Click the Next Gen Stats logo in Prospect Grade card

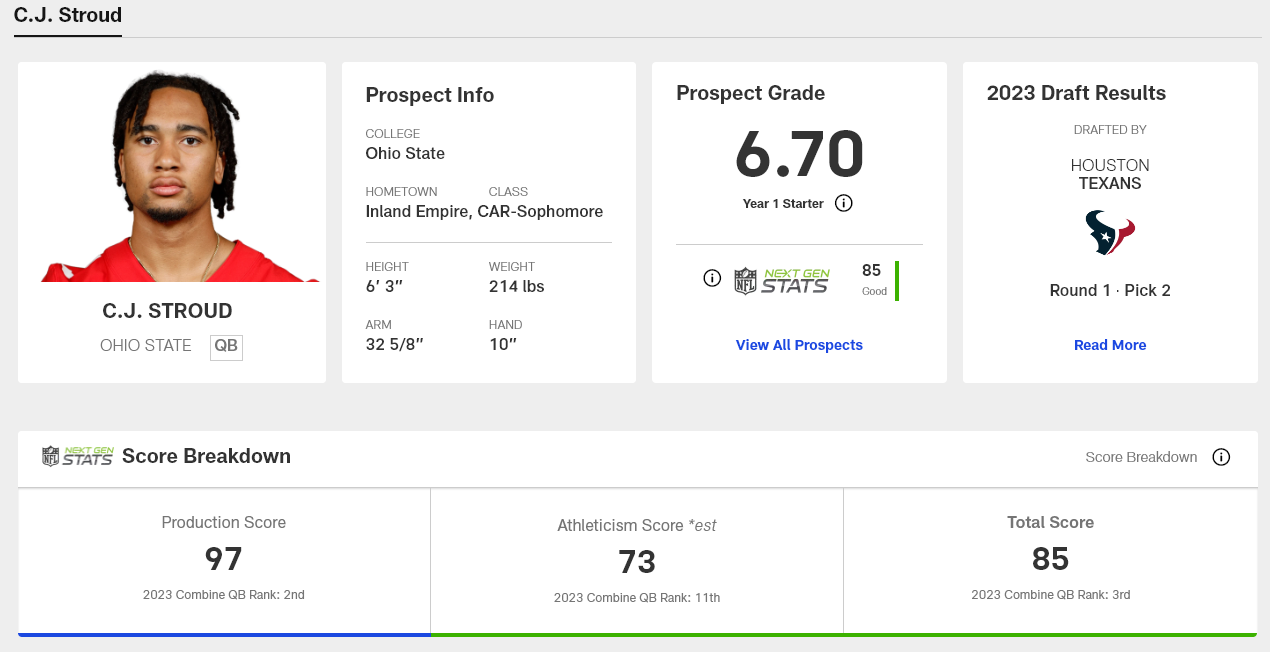[782, 280]
